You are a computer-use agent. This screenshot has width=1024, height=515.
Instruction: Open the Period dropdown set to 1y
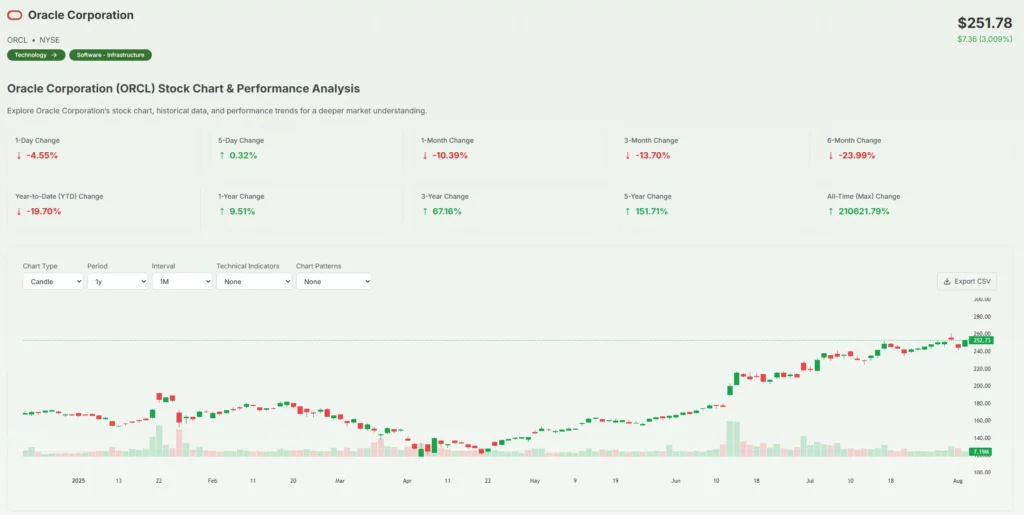[x=117, y=282]
